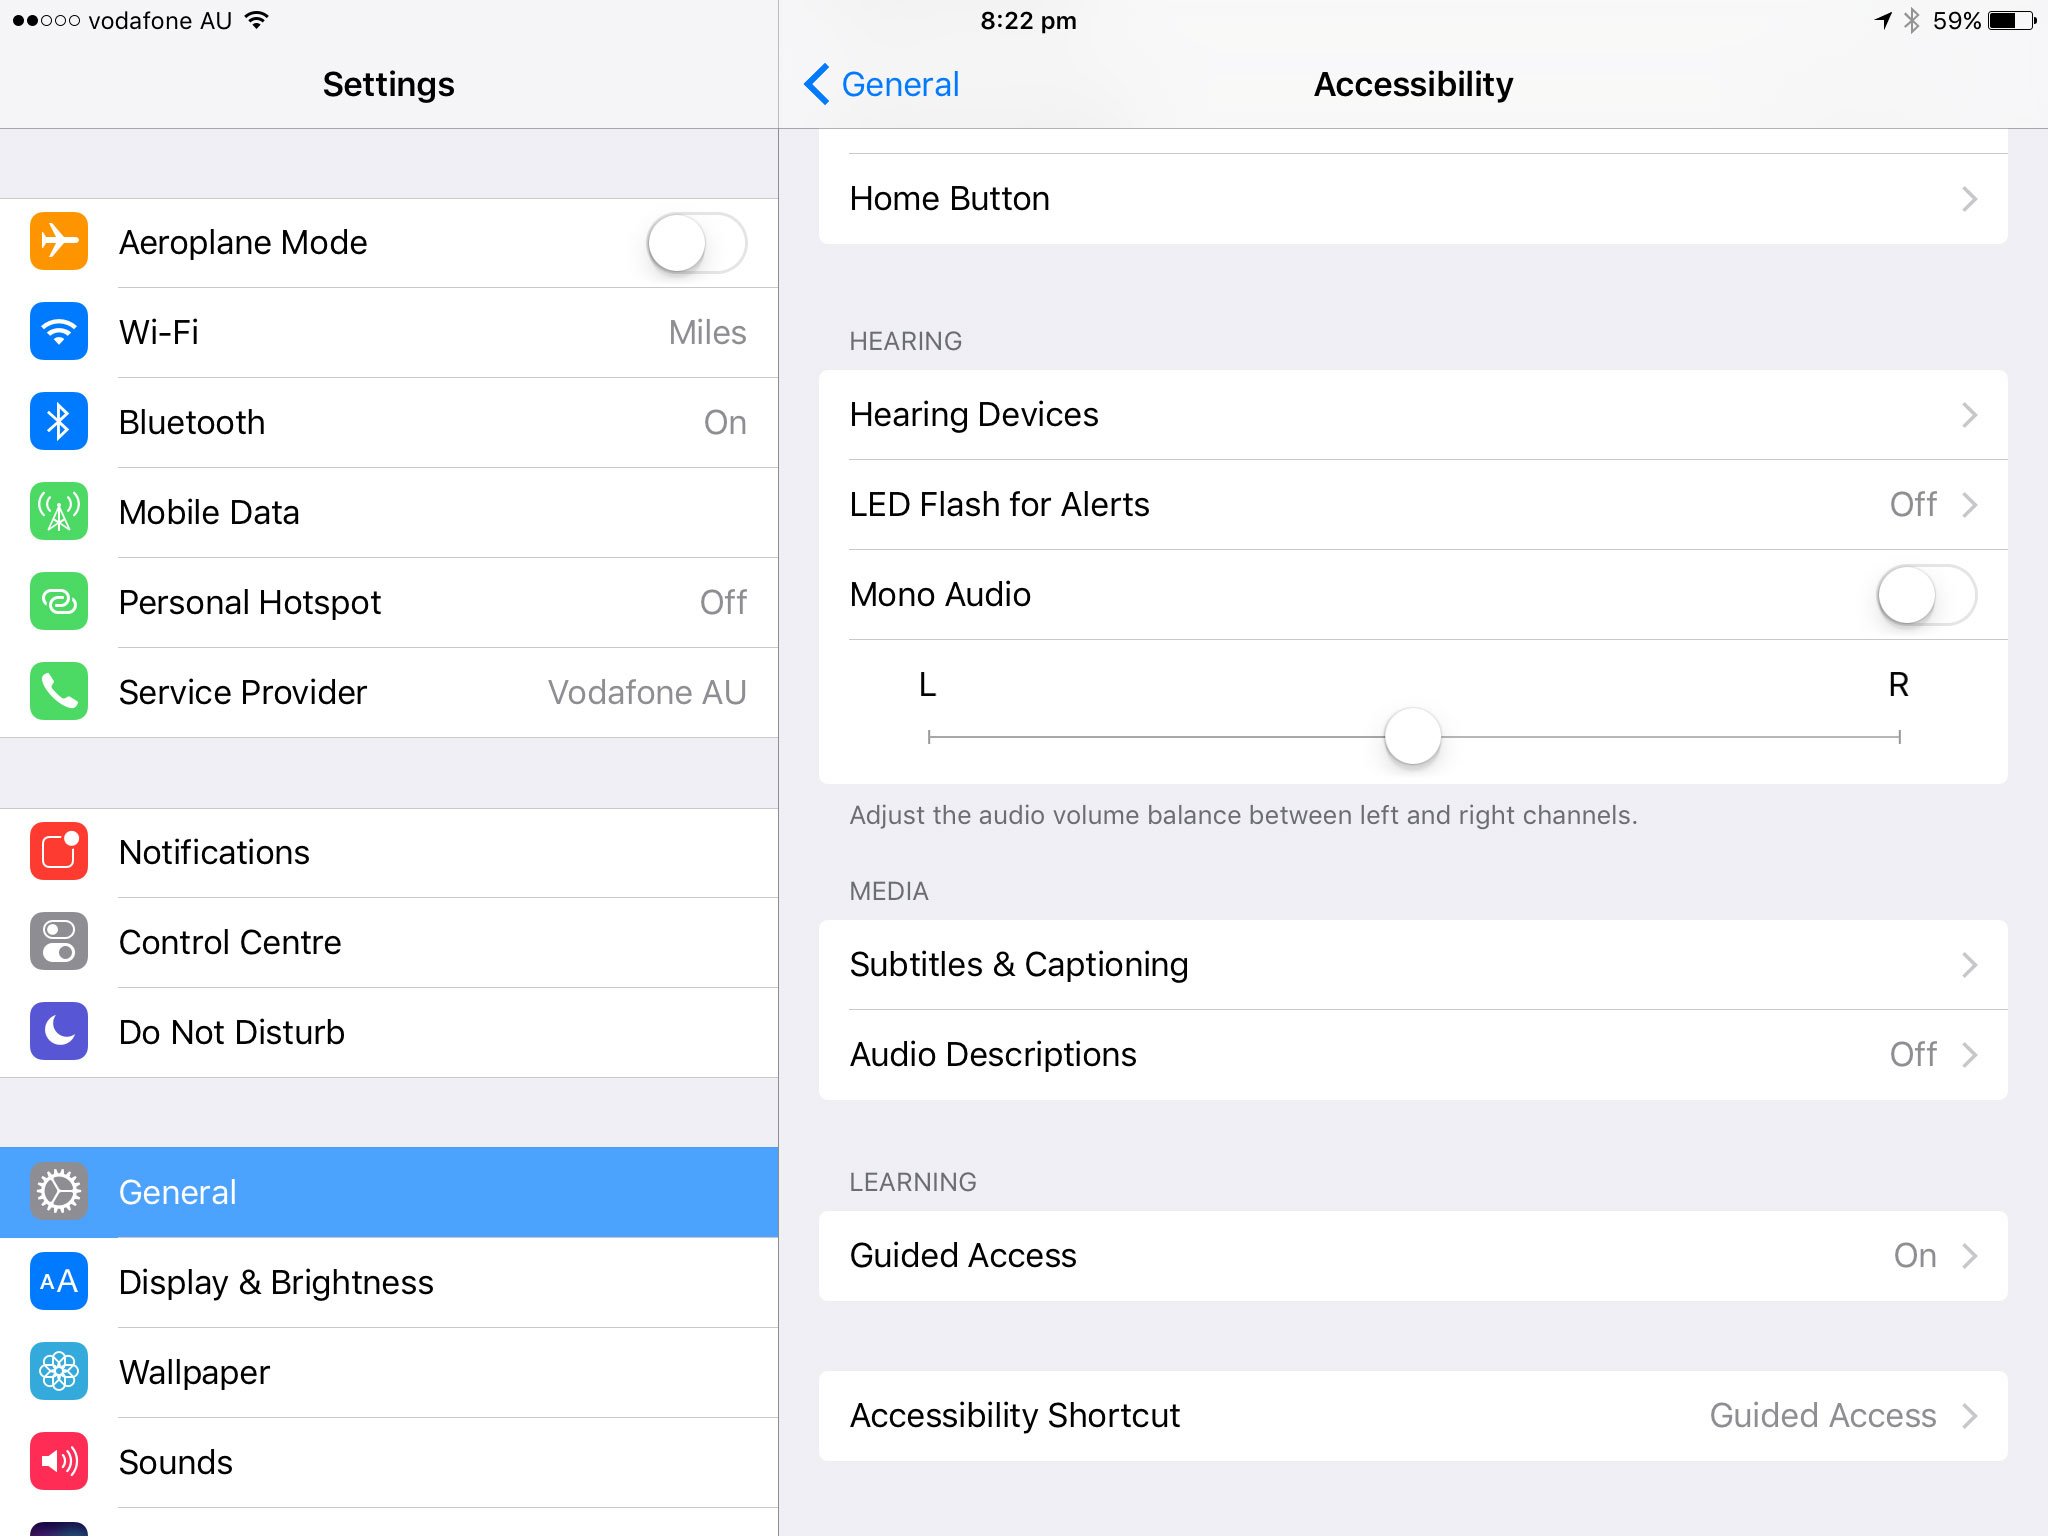
Task: Go back to General settings
Action: (882, 85)
